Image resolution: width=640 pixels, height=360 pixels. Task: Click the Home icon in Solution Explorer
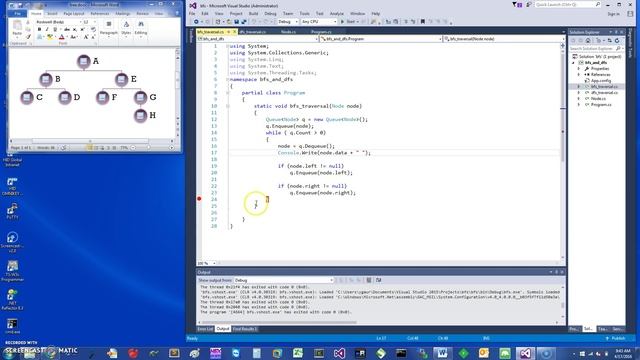pyautogui.click(x=588, y=41)
